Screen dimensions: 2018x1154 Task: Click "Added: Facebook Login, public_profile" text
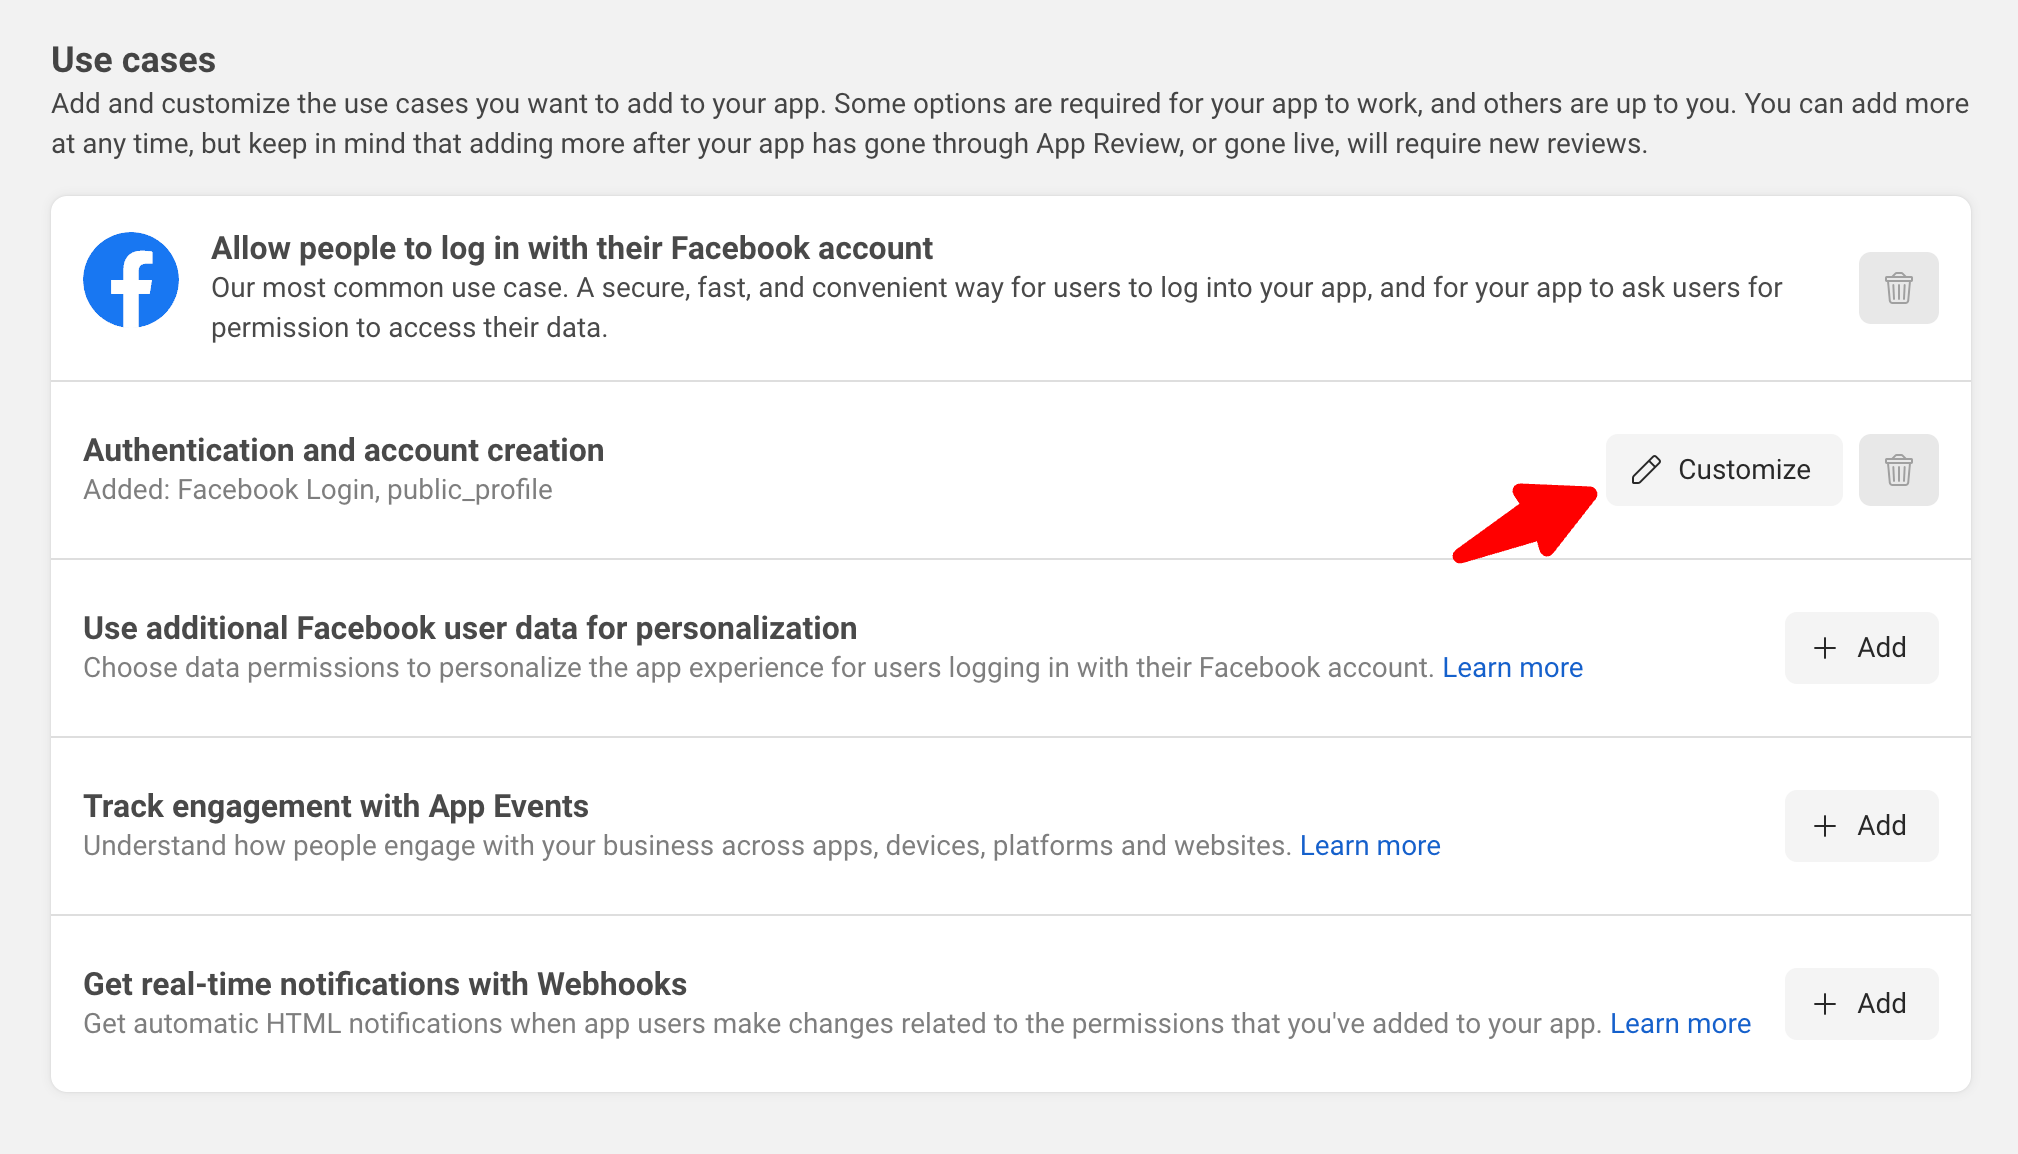coord(318,490)
